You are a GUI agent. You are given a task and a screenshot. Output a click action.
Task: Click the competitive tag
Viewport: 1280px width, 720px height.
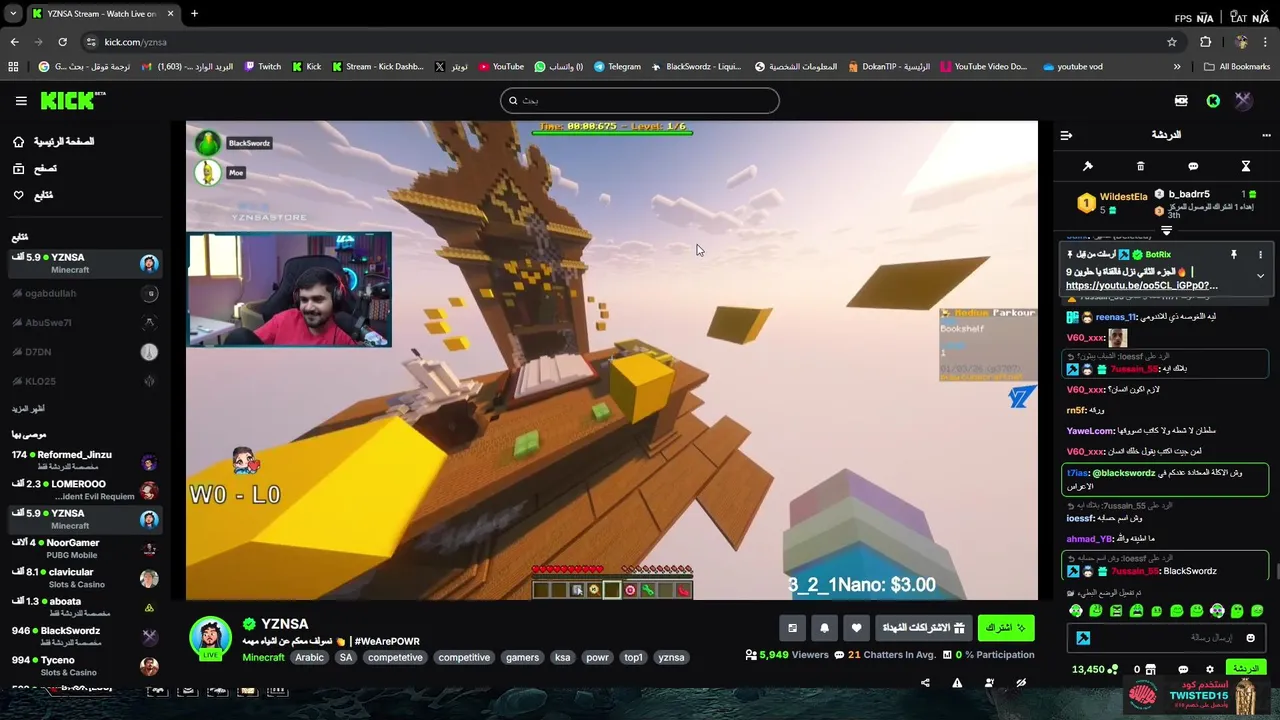(x=464, y=657)
